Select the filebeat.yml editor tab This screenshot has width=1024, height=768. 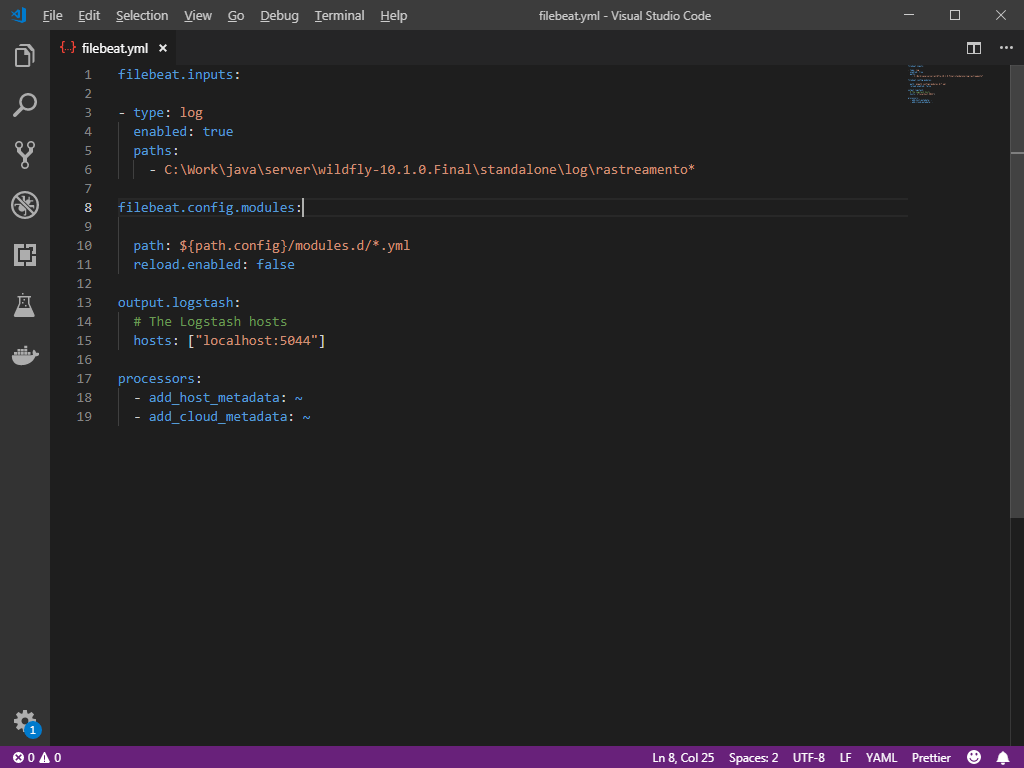click(115, 48)
